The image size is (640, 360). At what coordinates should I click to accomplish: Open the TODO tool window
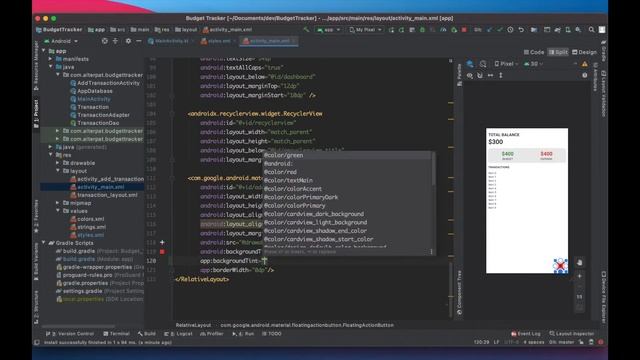tap(271, 334)
